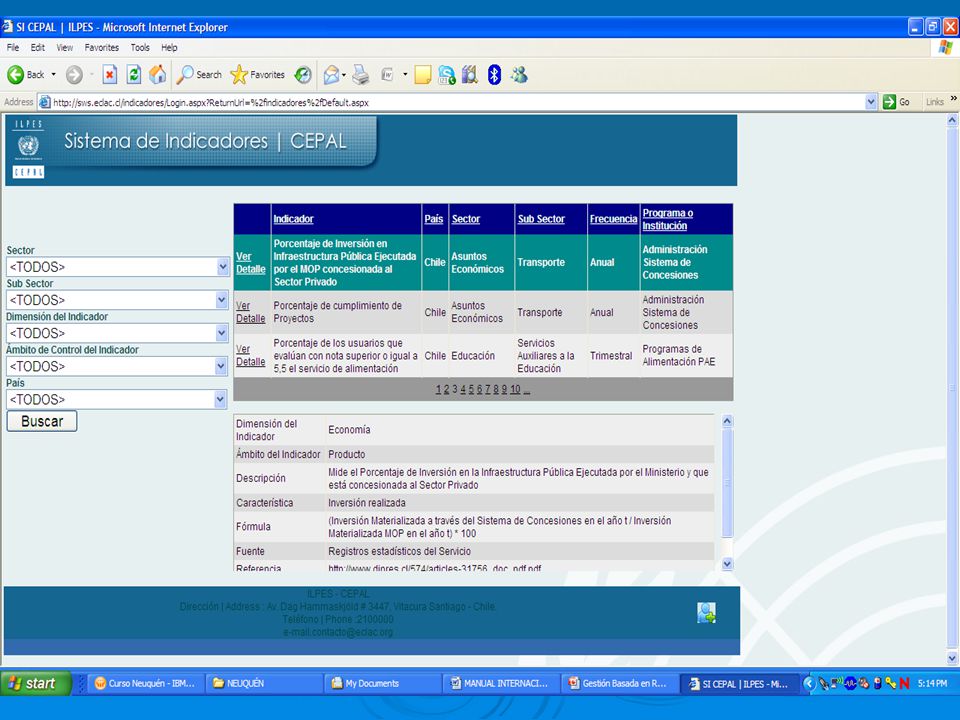Expand Ámbito de Control del Indicador dropdown
Image resolution: width=960 pixels, height=720 pixels.
pyautogui.click(x=222, y=366)
